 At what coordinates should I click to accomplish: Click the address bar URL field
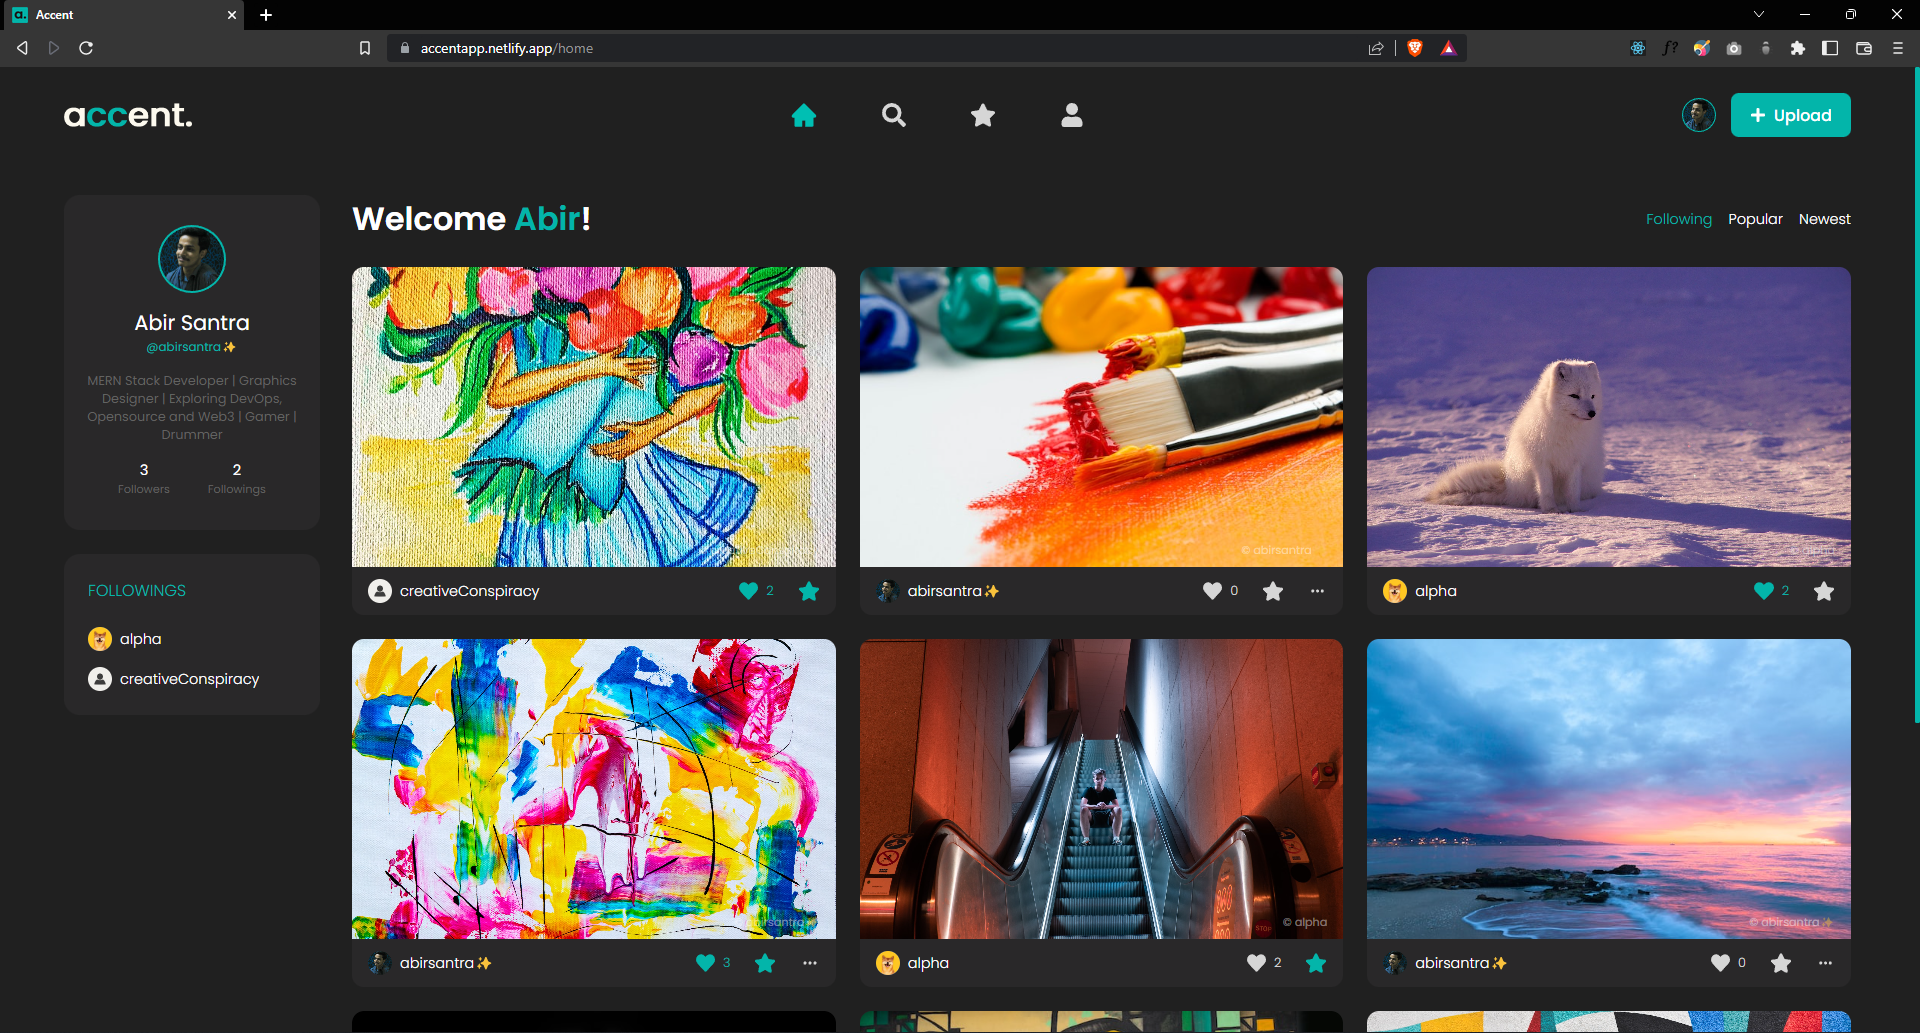(x=878, y=48)
